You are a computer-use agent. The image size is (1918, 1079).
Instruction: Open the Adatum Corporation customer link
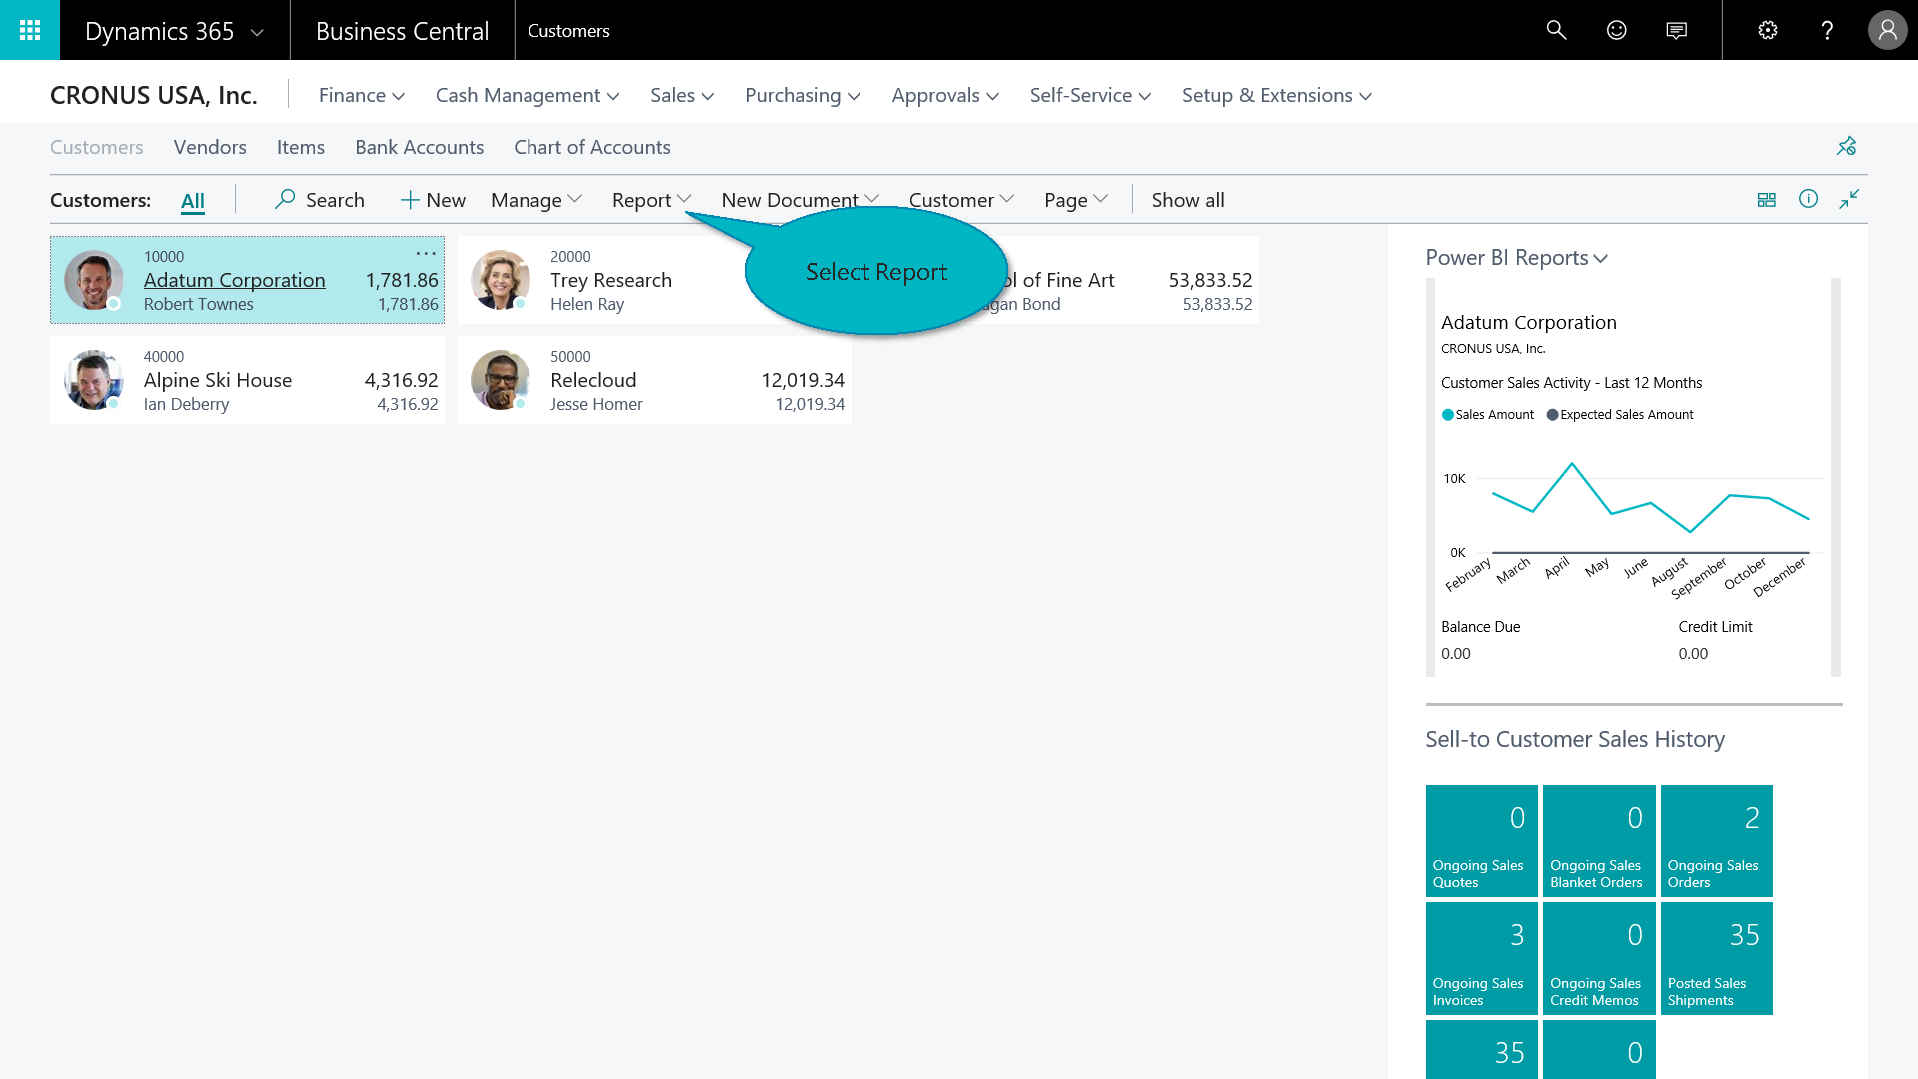click(x=234, y=280)
